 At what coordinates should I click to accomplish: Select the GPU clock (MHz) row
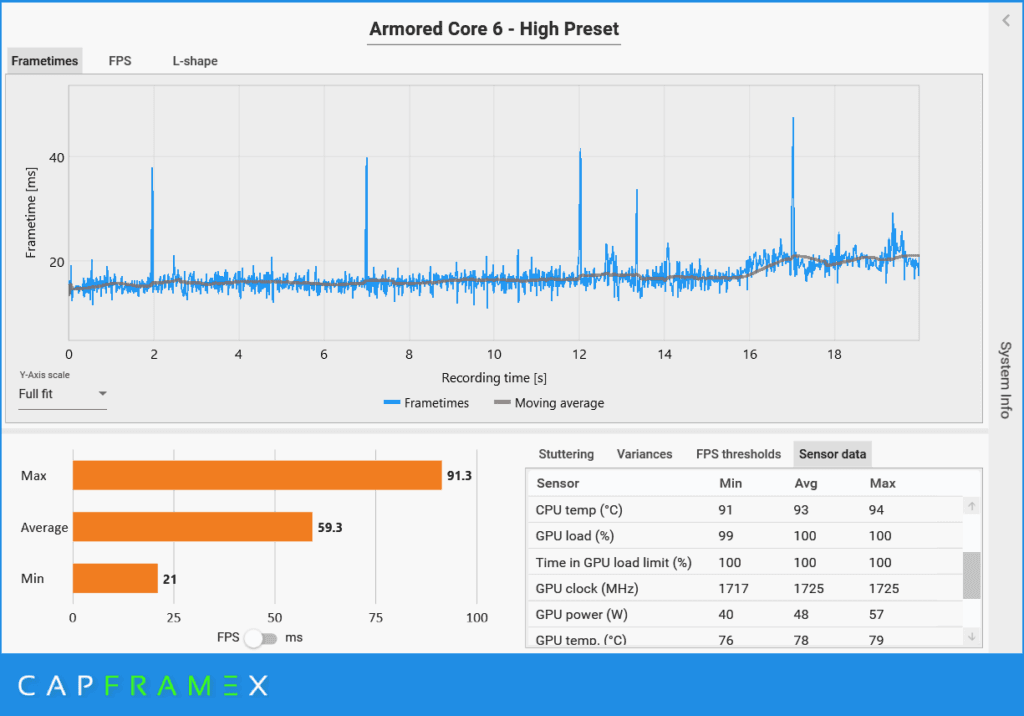click(x=744, y=588)
